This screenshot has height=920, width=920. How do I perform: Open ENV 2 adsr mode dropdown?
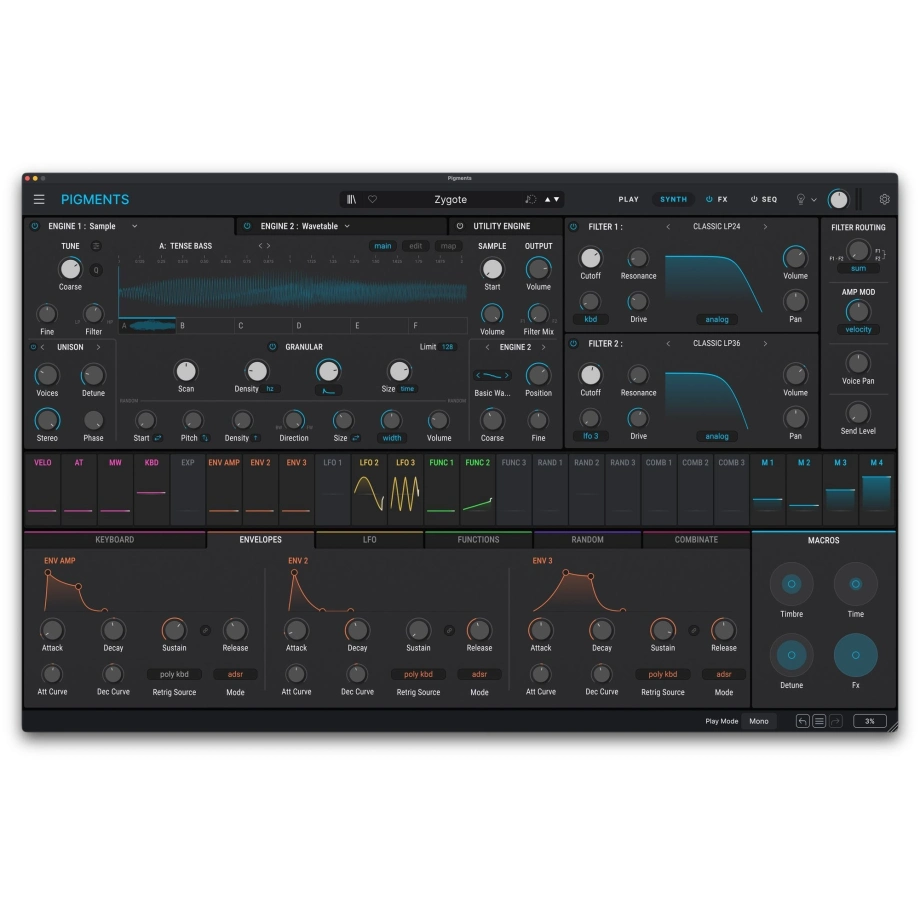(x=479, y=674)
